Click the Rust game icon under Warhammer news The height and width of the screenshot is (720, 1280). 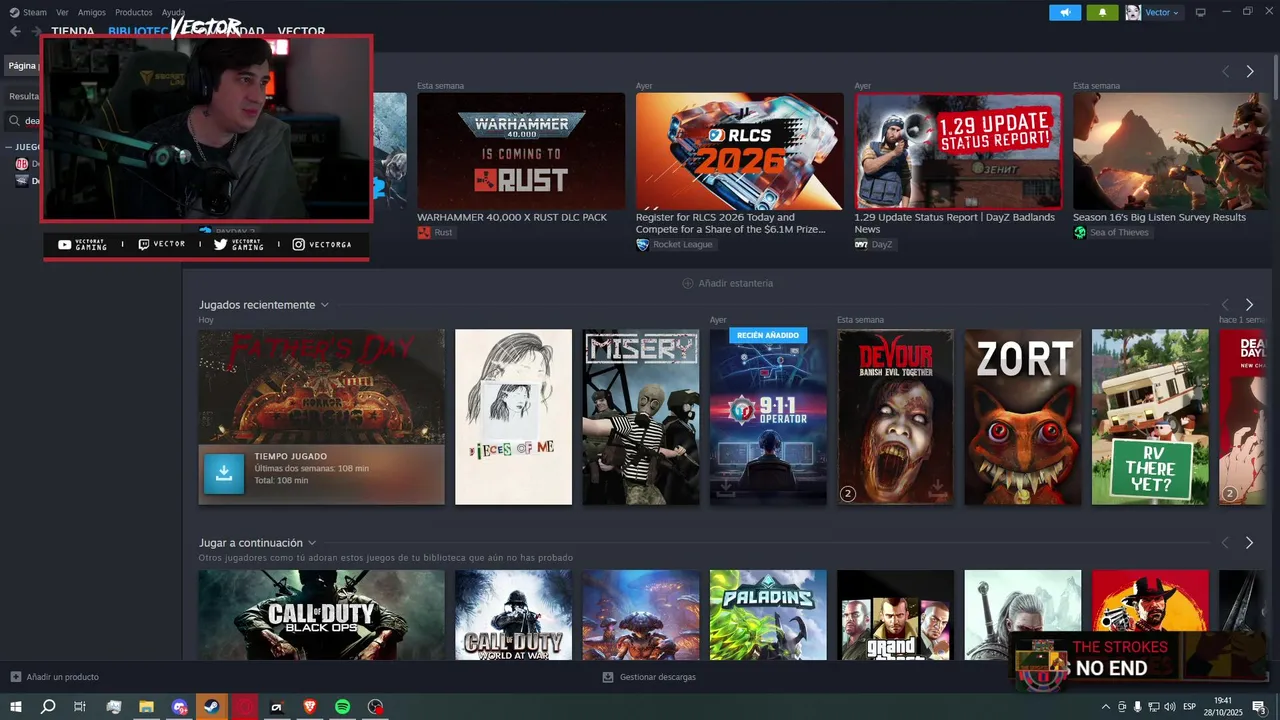tap(424, 232)
